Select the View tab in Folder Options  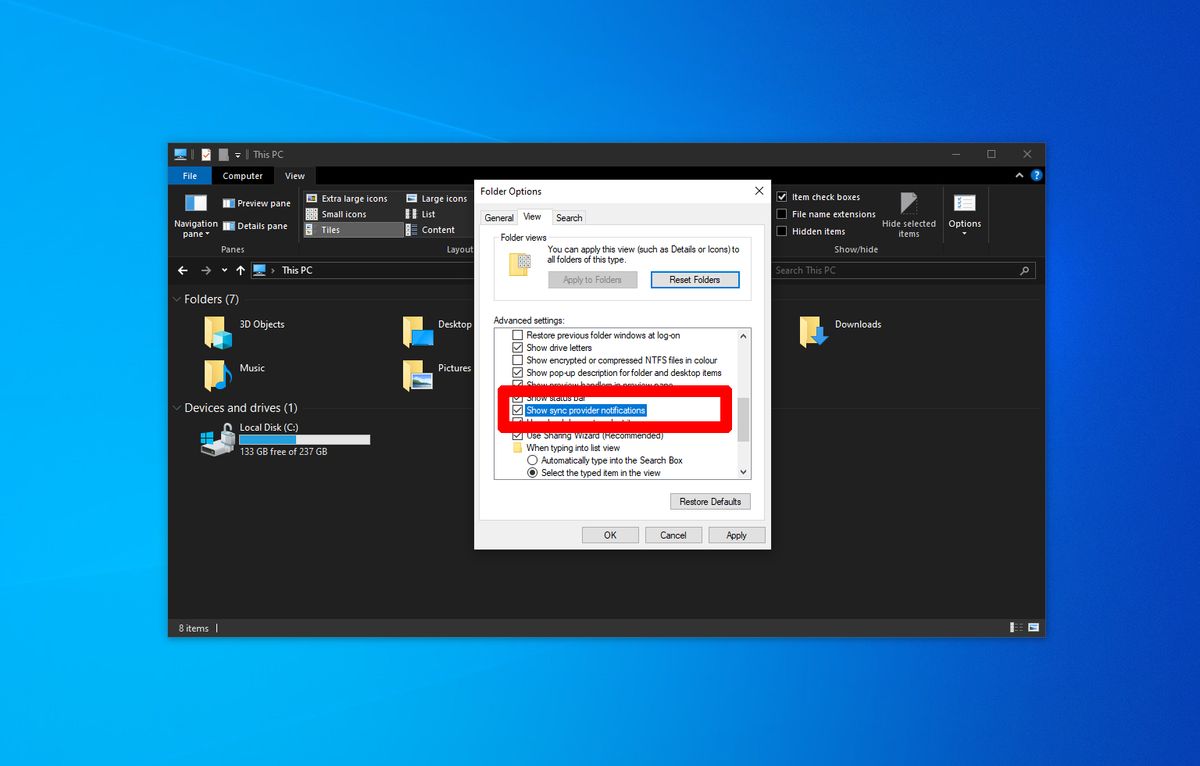pos(533,217)
